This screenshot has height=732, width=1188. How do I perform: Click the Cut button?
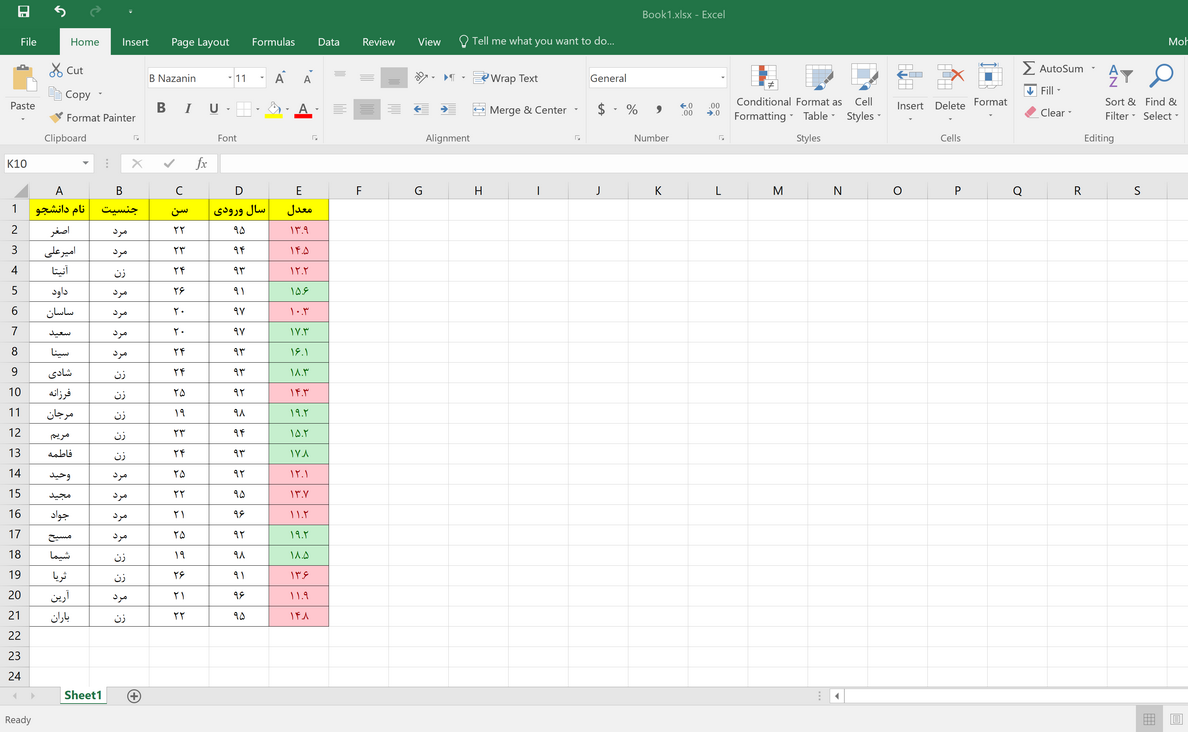tap(67, 70)
